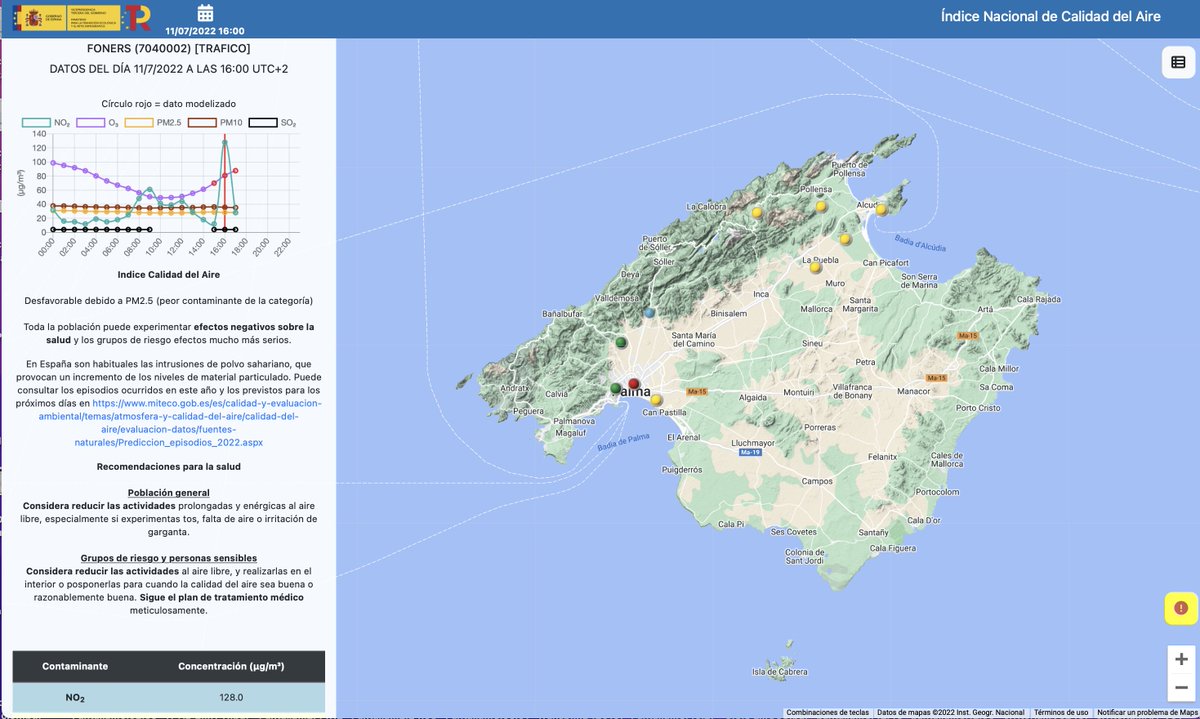Viewport: 1200px width, 719px height.
Task: Click the Contaminante table header
Action: pos(75,665)
